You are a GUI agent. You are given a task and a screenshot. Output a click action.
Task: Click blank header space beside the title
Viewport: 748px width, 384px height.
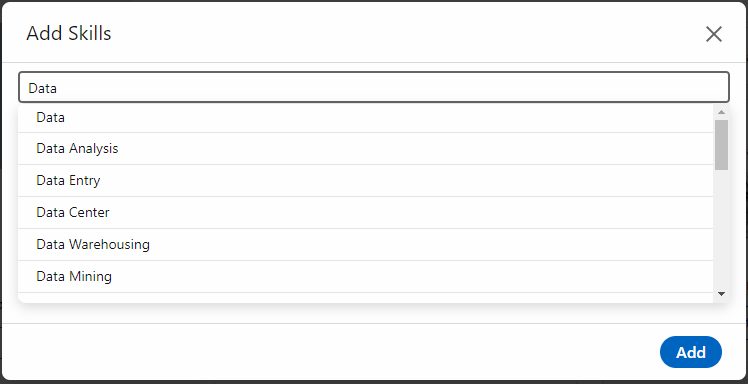click(x=405, y=33)
